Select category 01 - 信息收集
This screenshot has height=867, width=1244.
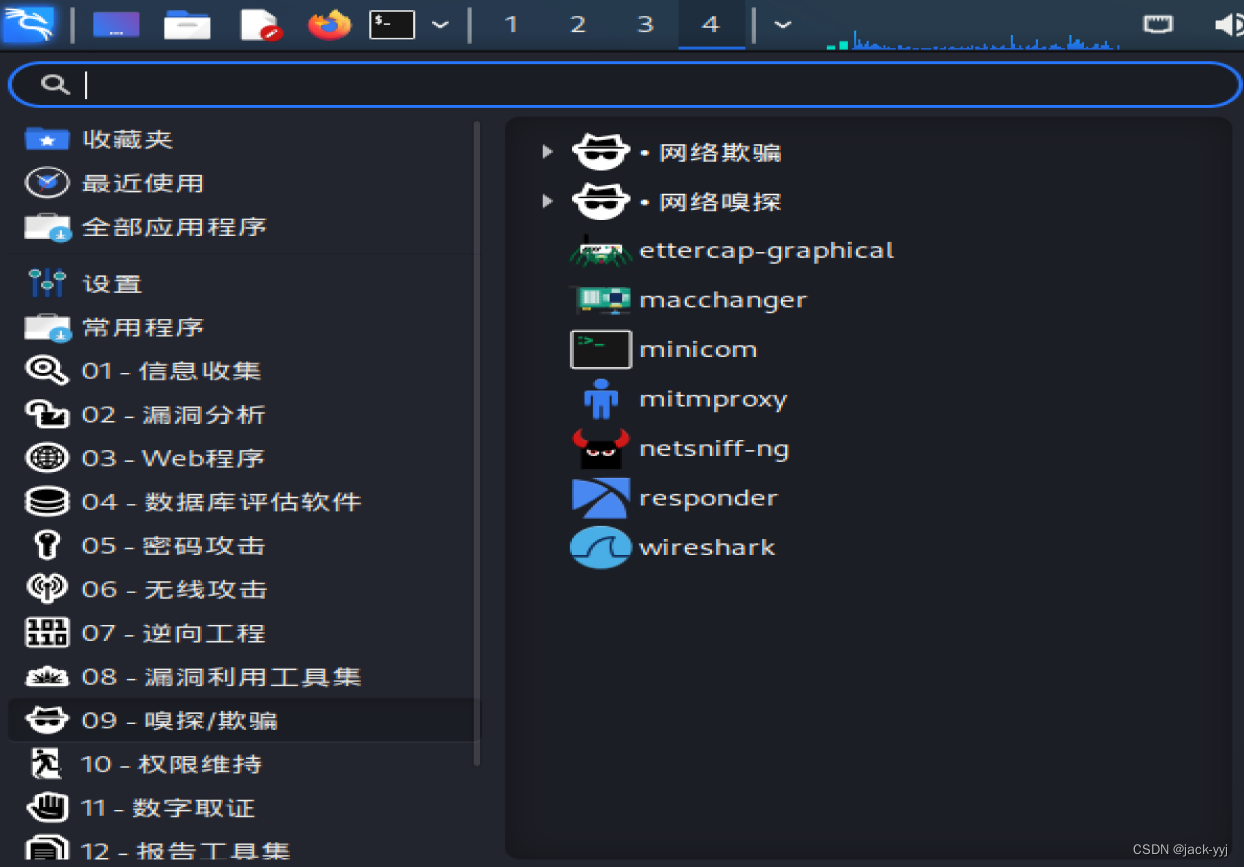point(240,371)
